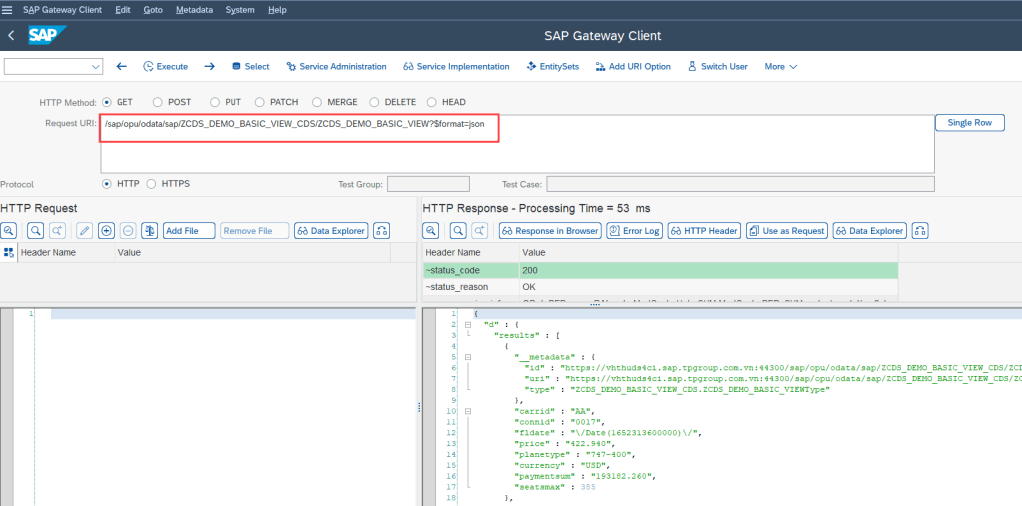Open Data Explorer in HTTP Response panel
The height and width of the screenshot is (506, 1022).
tap(869, 231)
